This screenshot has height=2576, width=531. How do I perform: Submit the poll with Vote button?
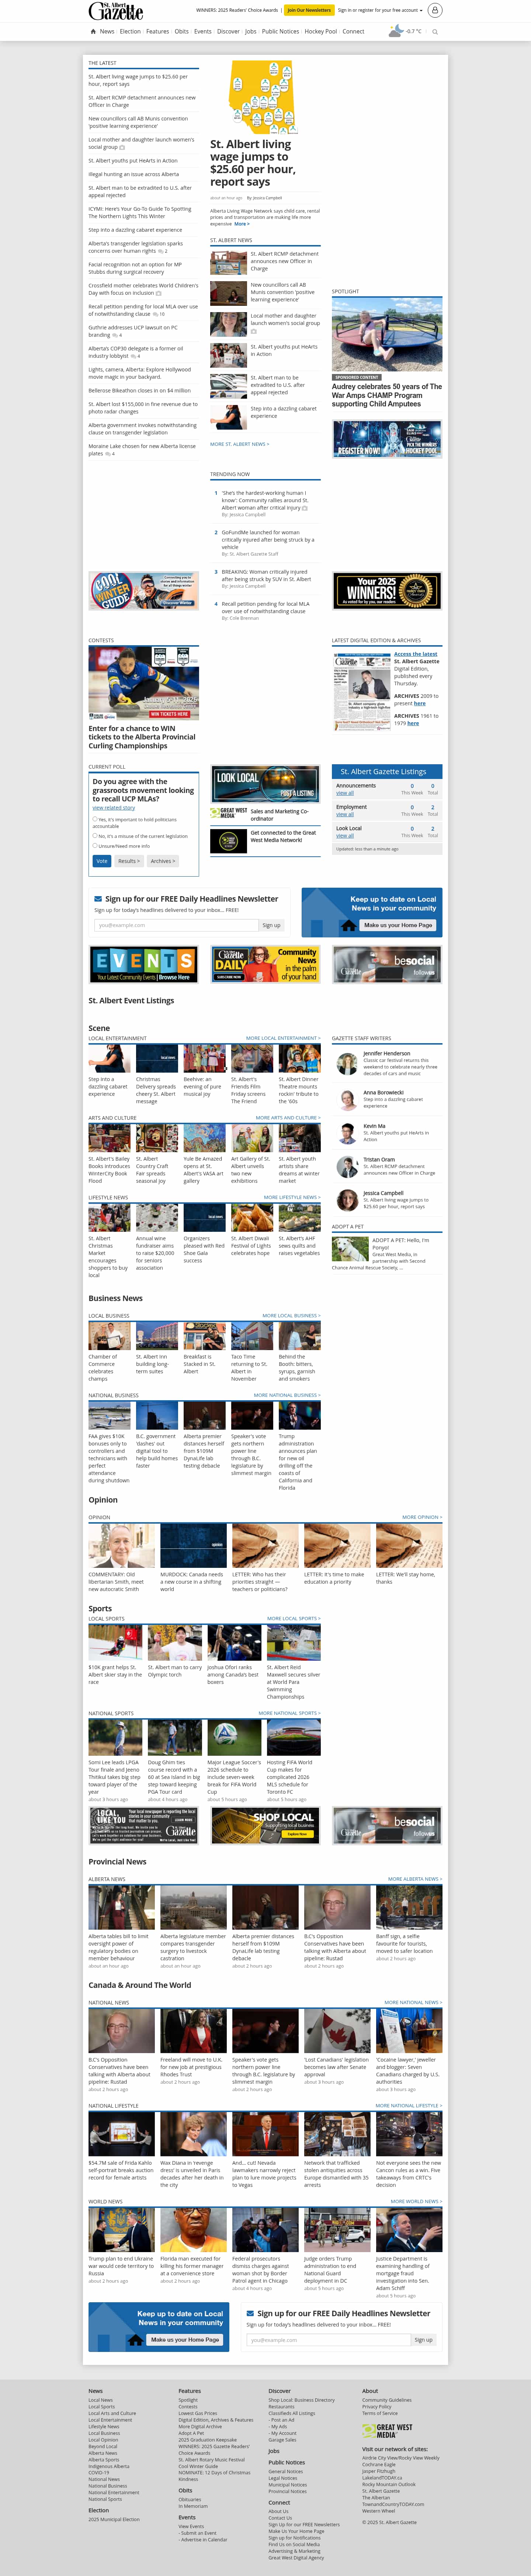click(102, 861)
